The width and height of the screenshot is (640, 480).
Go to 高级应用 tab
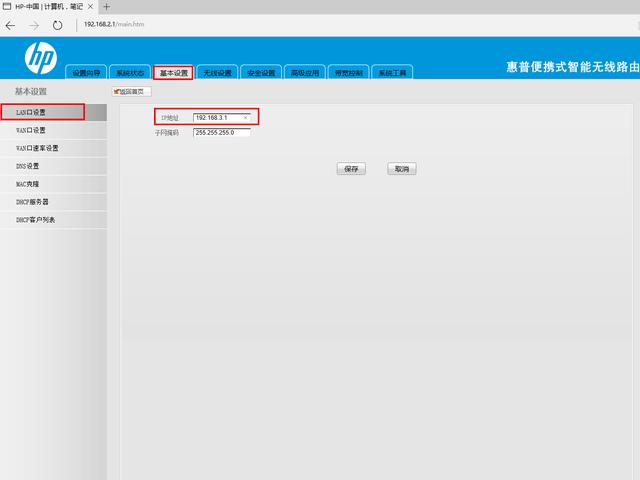(304, 73)
